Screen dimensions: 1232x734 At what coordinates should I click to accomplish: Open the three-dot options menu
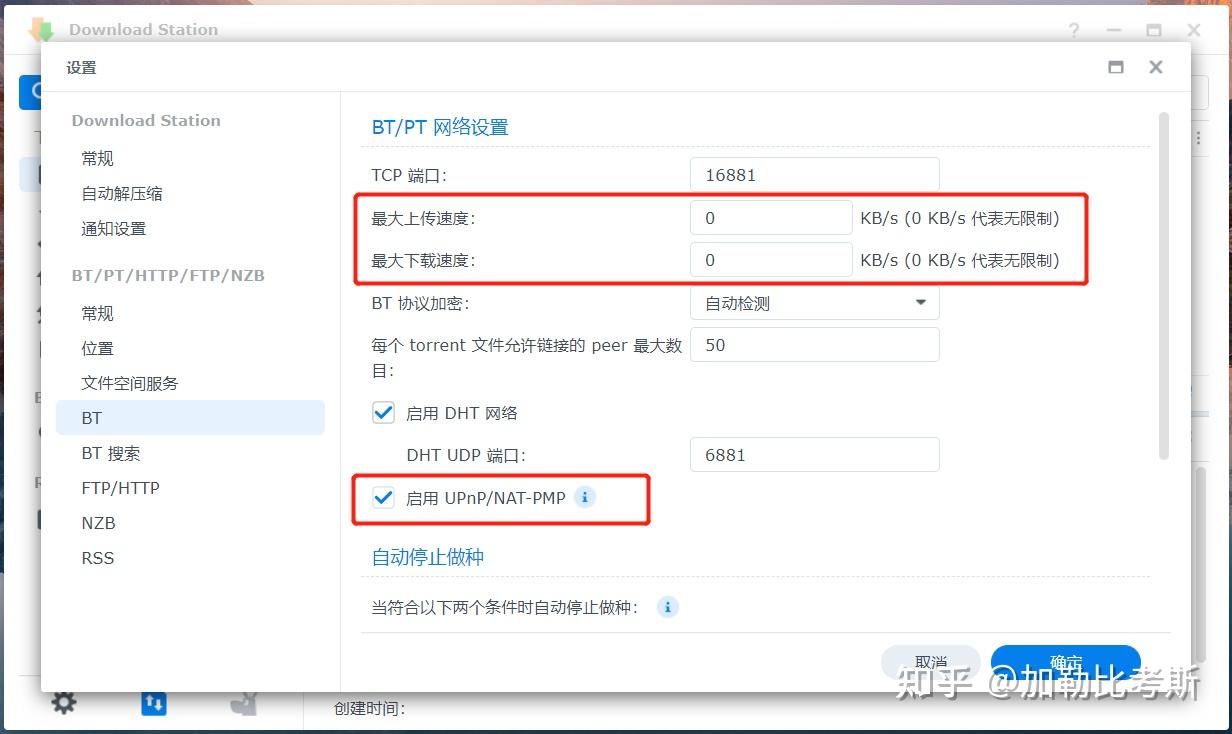point(1197,138)
